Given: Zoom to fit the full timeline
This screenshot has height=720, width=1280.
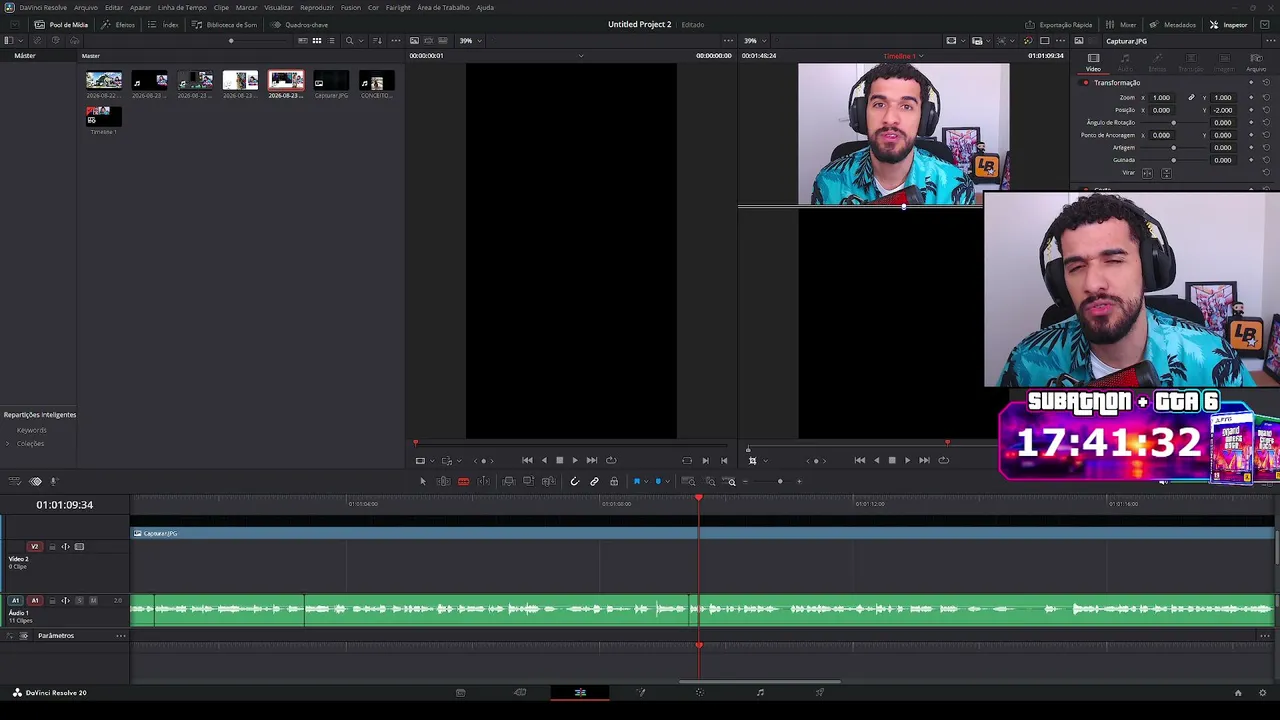Looking at the screenshot, I should pos(688,481).
